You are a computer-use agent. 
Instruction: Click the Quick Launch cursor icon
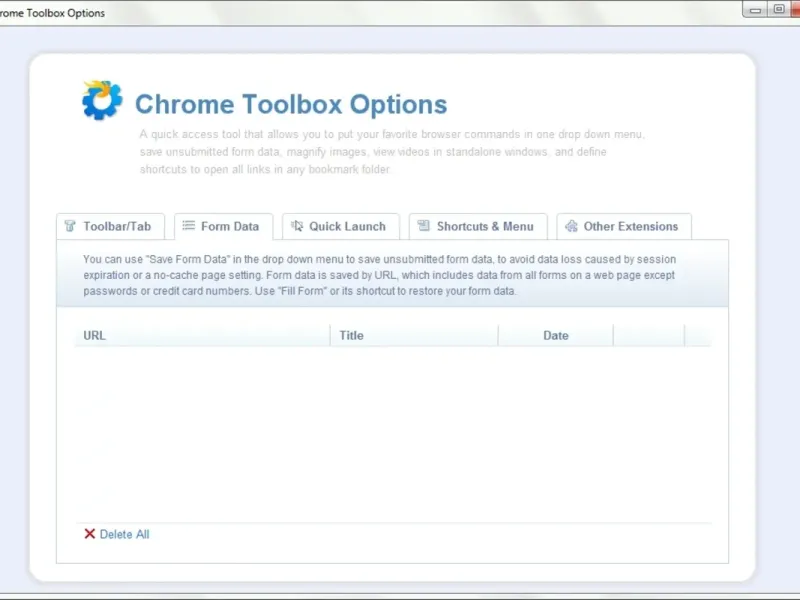(x=297, y=226)
